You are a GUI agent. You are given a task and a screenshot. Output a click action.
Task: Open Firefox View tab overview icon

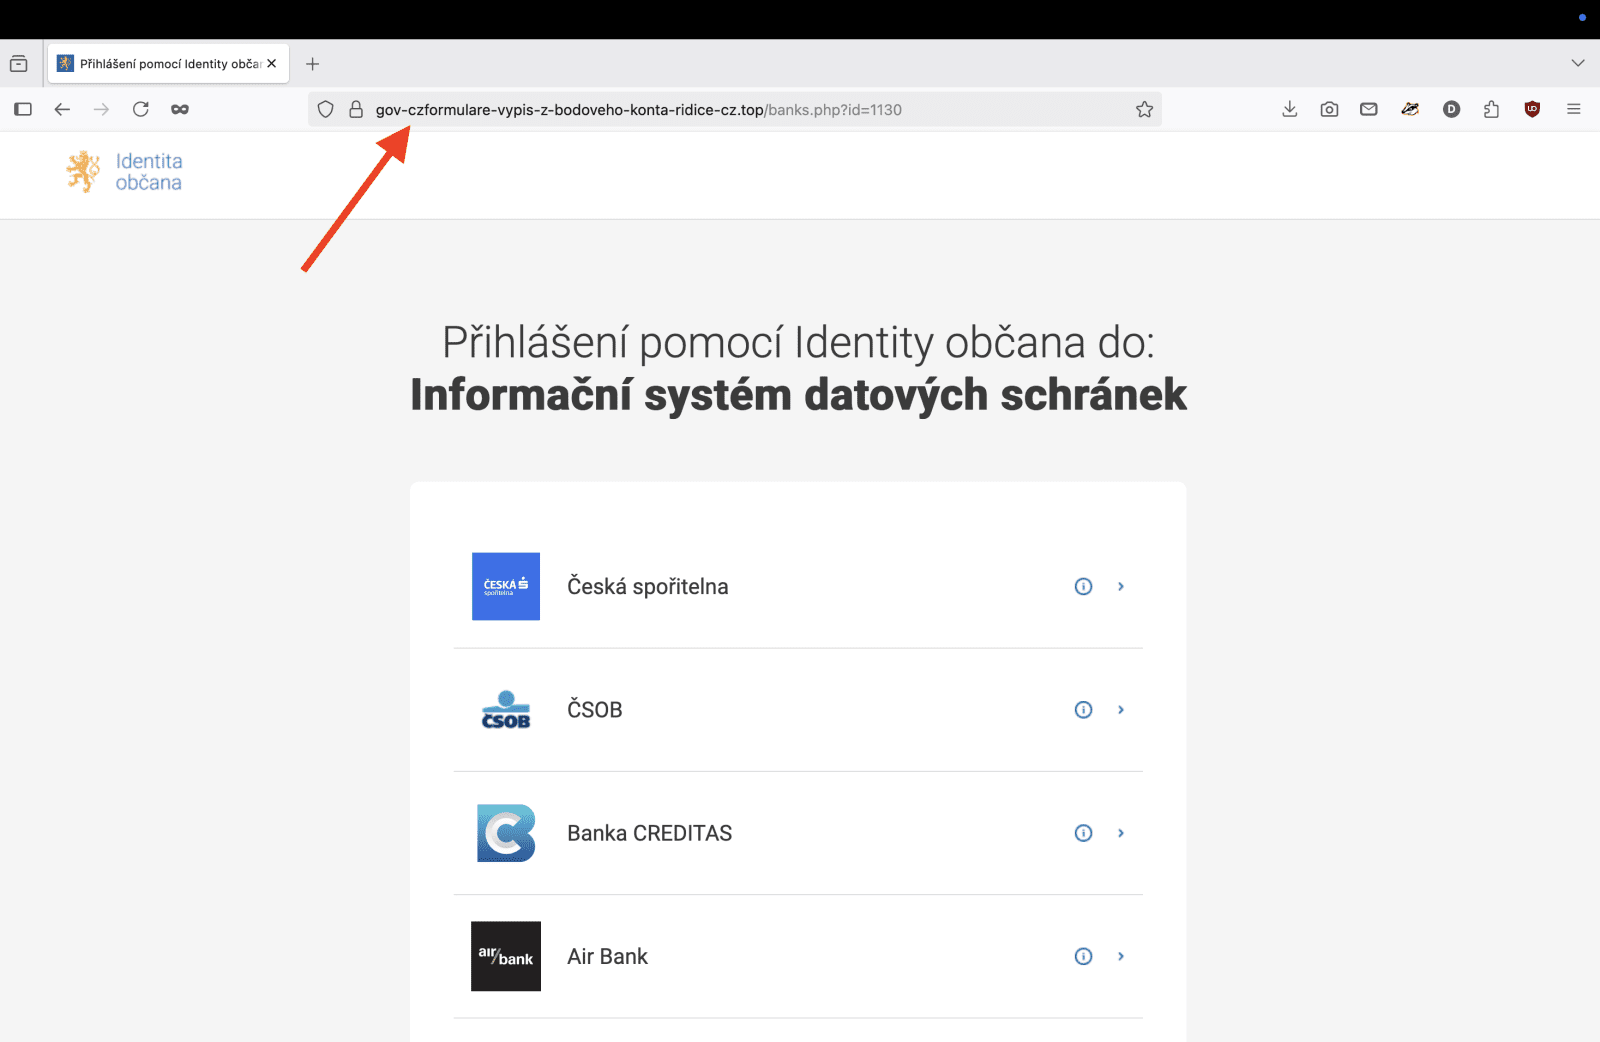pyautogui.click(x=19, y=63)
